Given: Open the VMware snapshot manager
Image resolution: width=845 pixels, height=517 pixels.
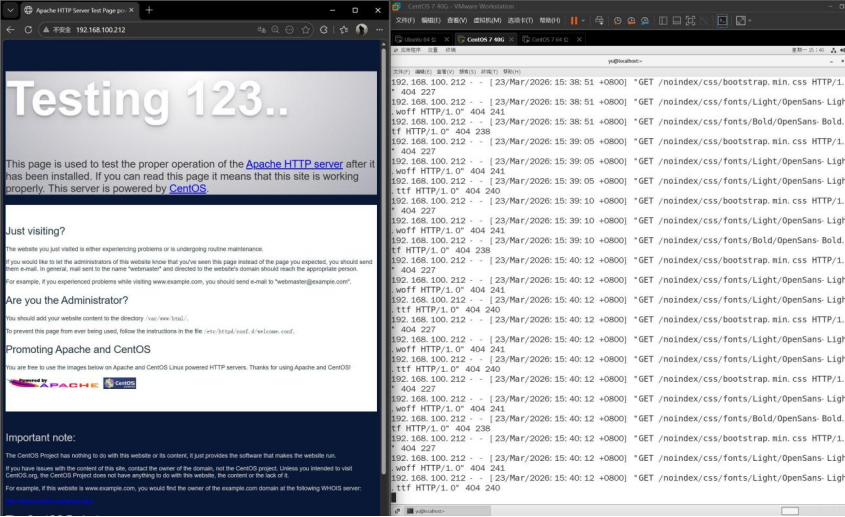Looking at the screenshot, I should coord(645,20).
